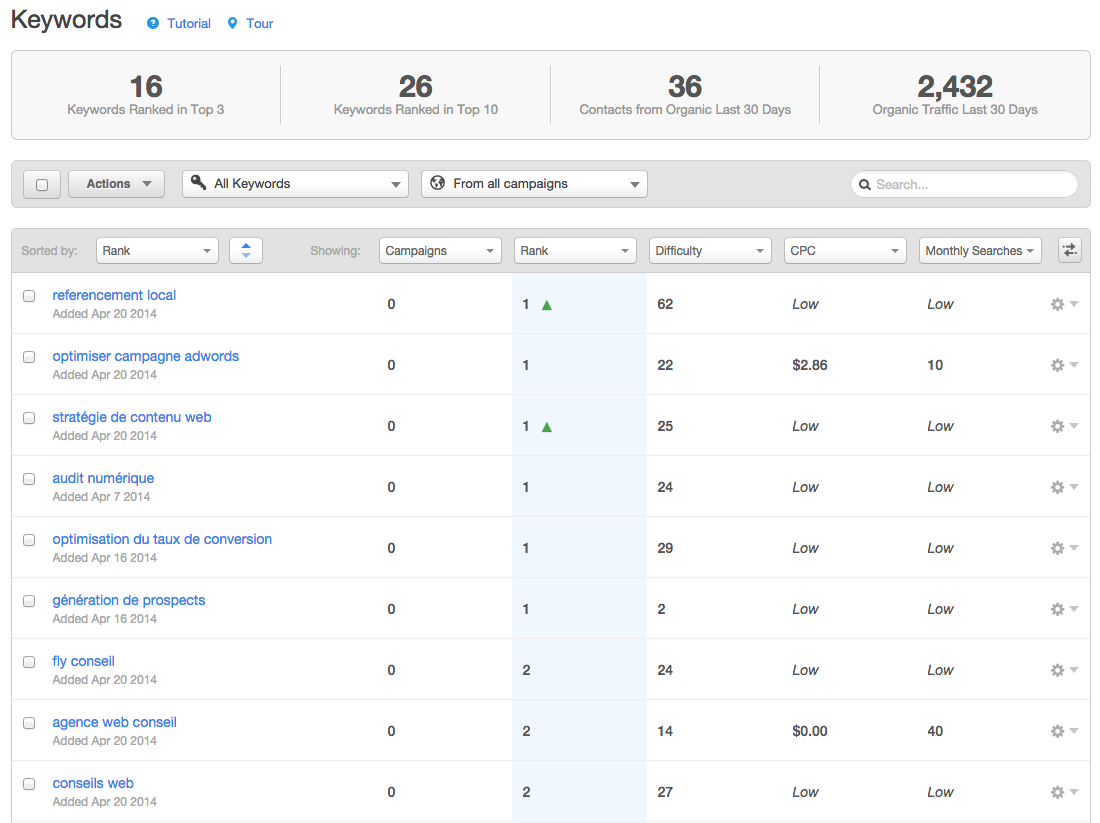This screenshot has height=823, width=1100.
Task: Check the select-all keywords checkbox
Action: click(42, 184)
